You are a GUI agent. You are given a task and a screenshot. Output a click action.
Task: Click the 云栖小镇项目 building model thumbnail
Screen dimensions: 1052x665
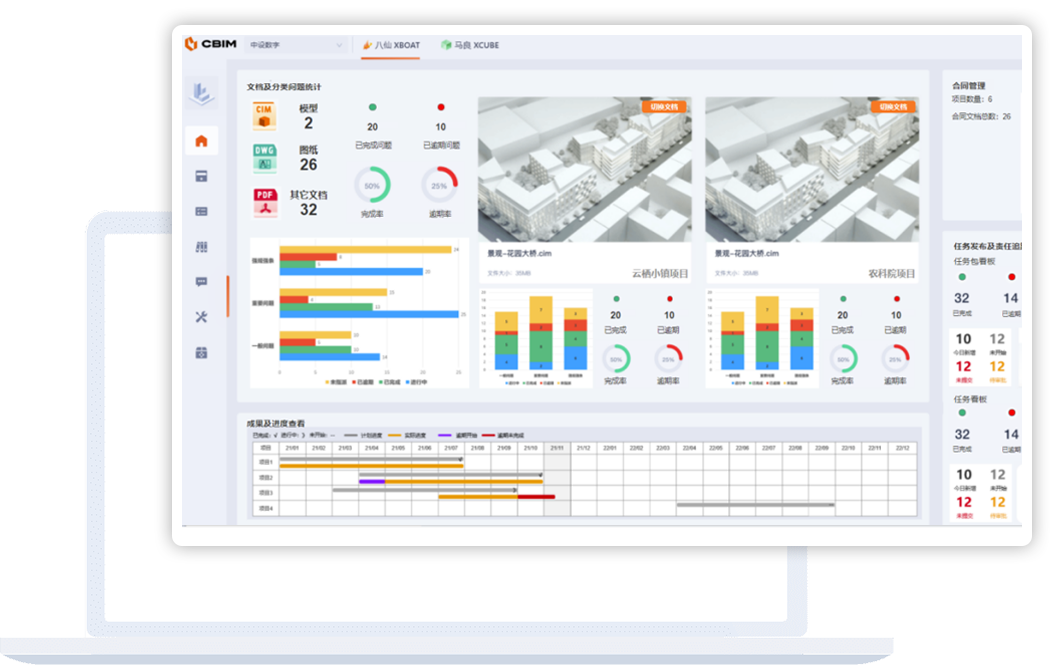[584, 170]
